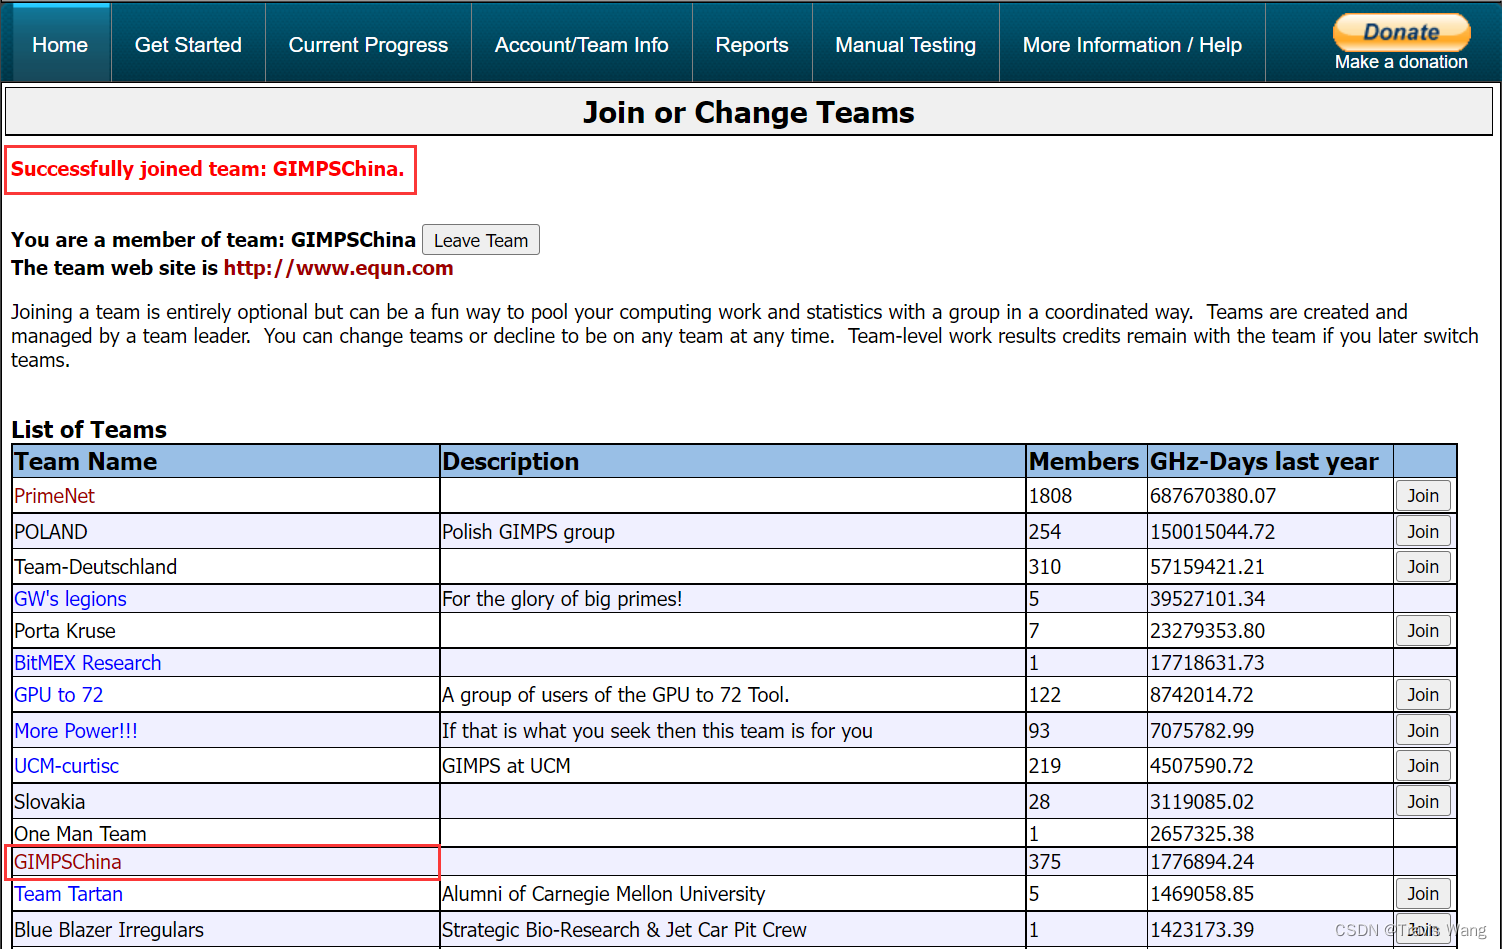Open the BitMEX Research team link
This screenshot has width=1502, height=949.
87,663
